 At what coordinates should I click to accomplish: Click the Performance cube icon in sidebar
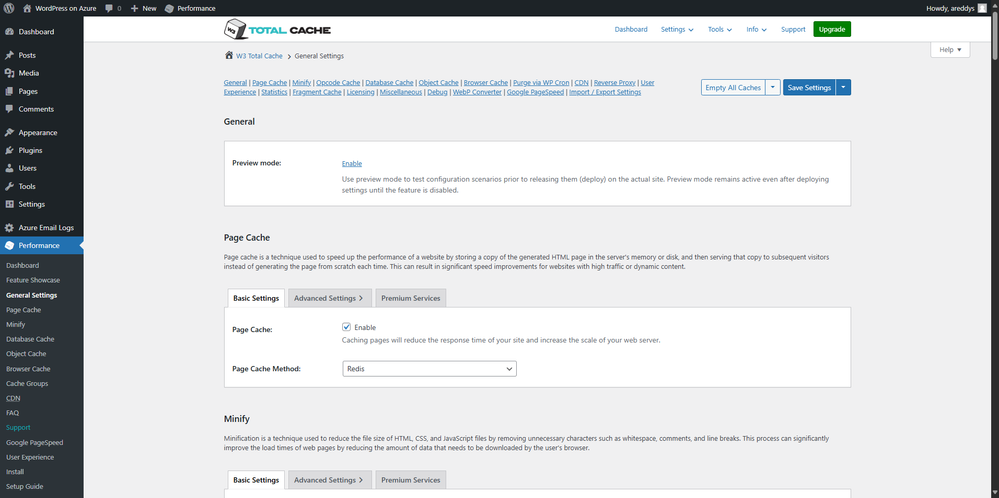pyautogui.click(x=10, y=246)
